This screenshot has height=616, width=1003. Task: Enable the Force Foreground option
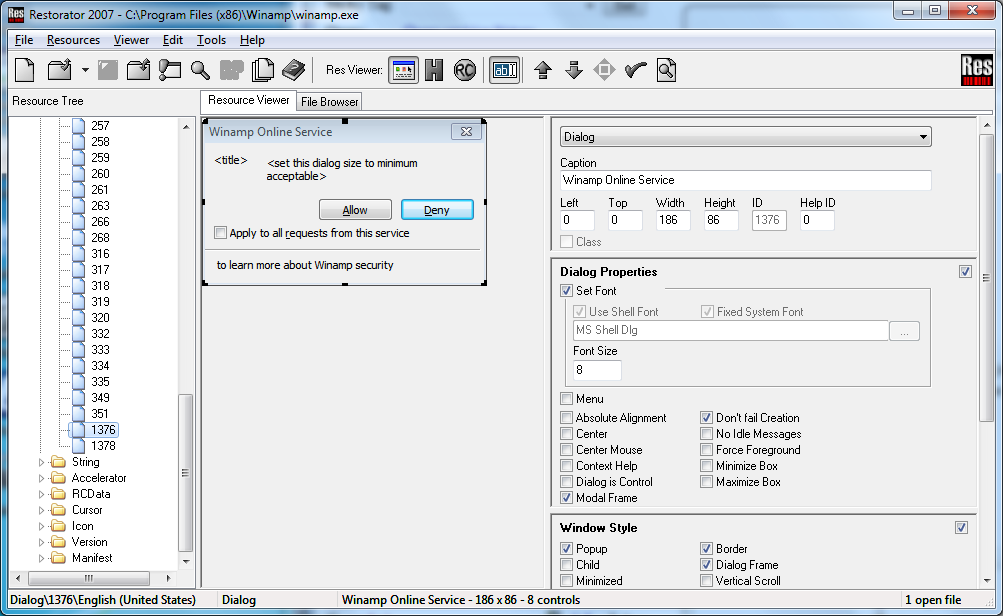point(706,450)
